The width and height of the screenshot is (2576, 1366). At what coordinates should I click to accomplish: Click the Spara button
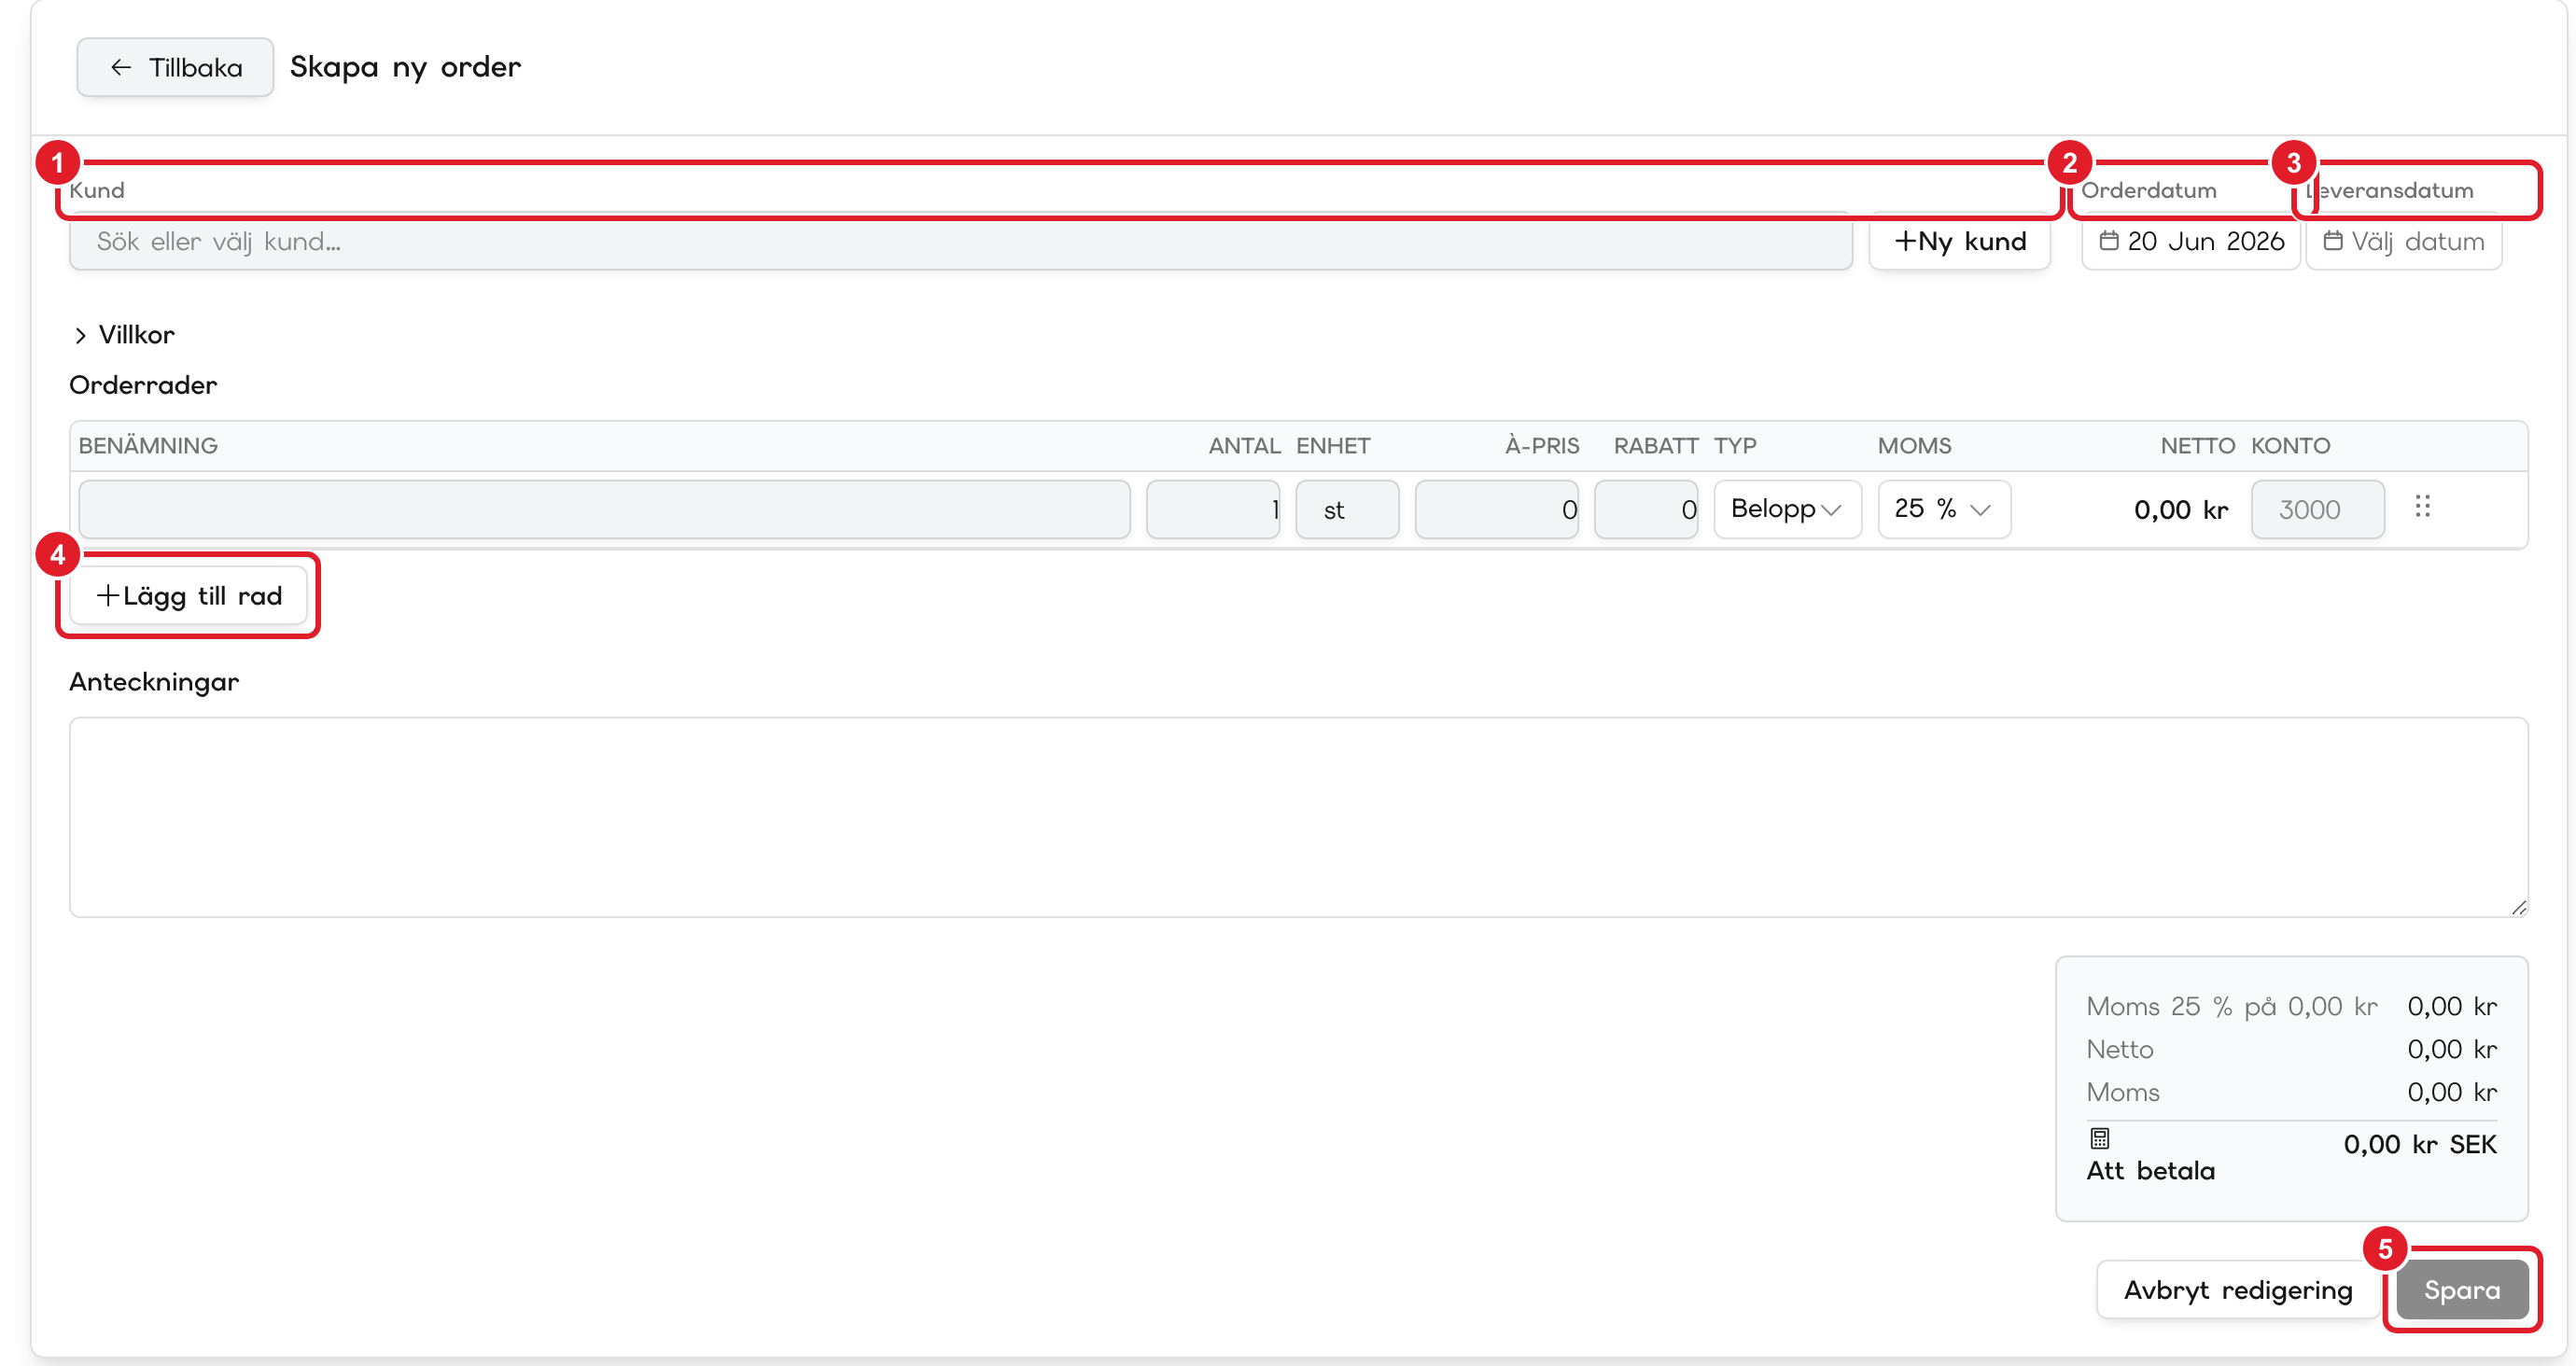click(x=2461, y=1289)
